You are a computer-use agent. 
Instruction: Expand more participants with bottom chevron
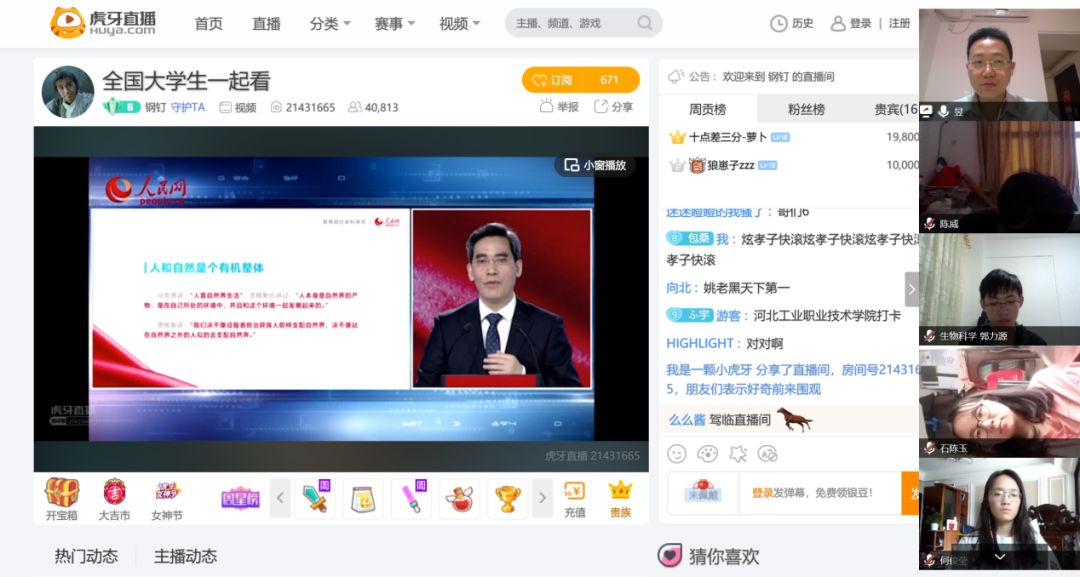[999, 556]
